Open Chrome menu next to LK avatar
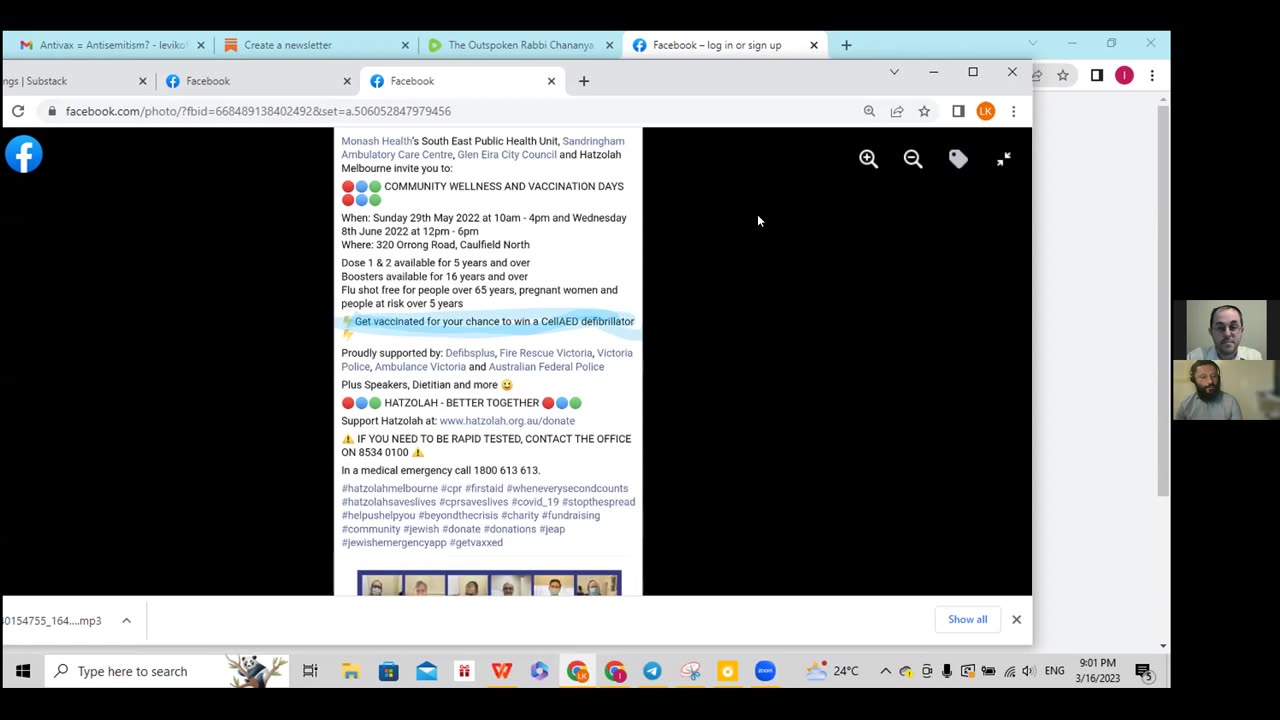This screenshot has height=720, width=1280. pyautogui.click(x=1013, y=111)
